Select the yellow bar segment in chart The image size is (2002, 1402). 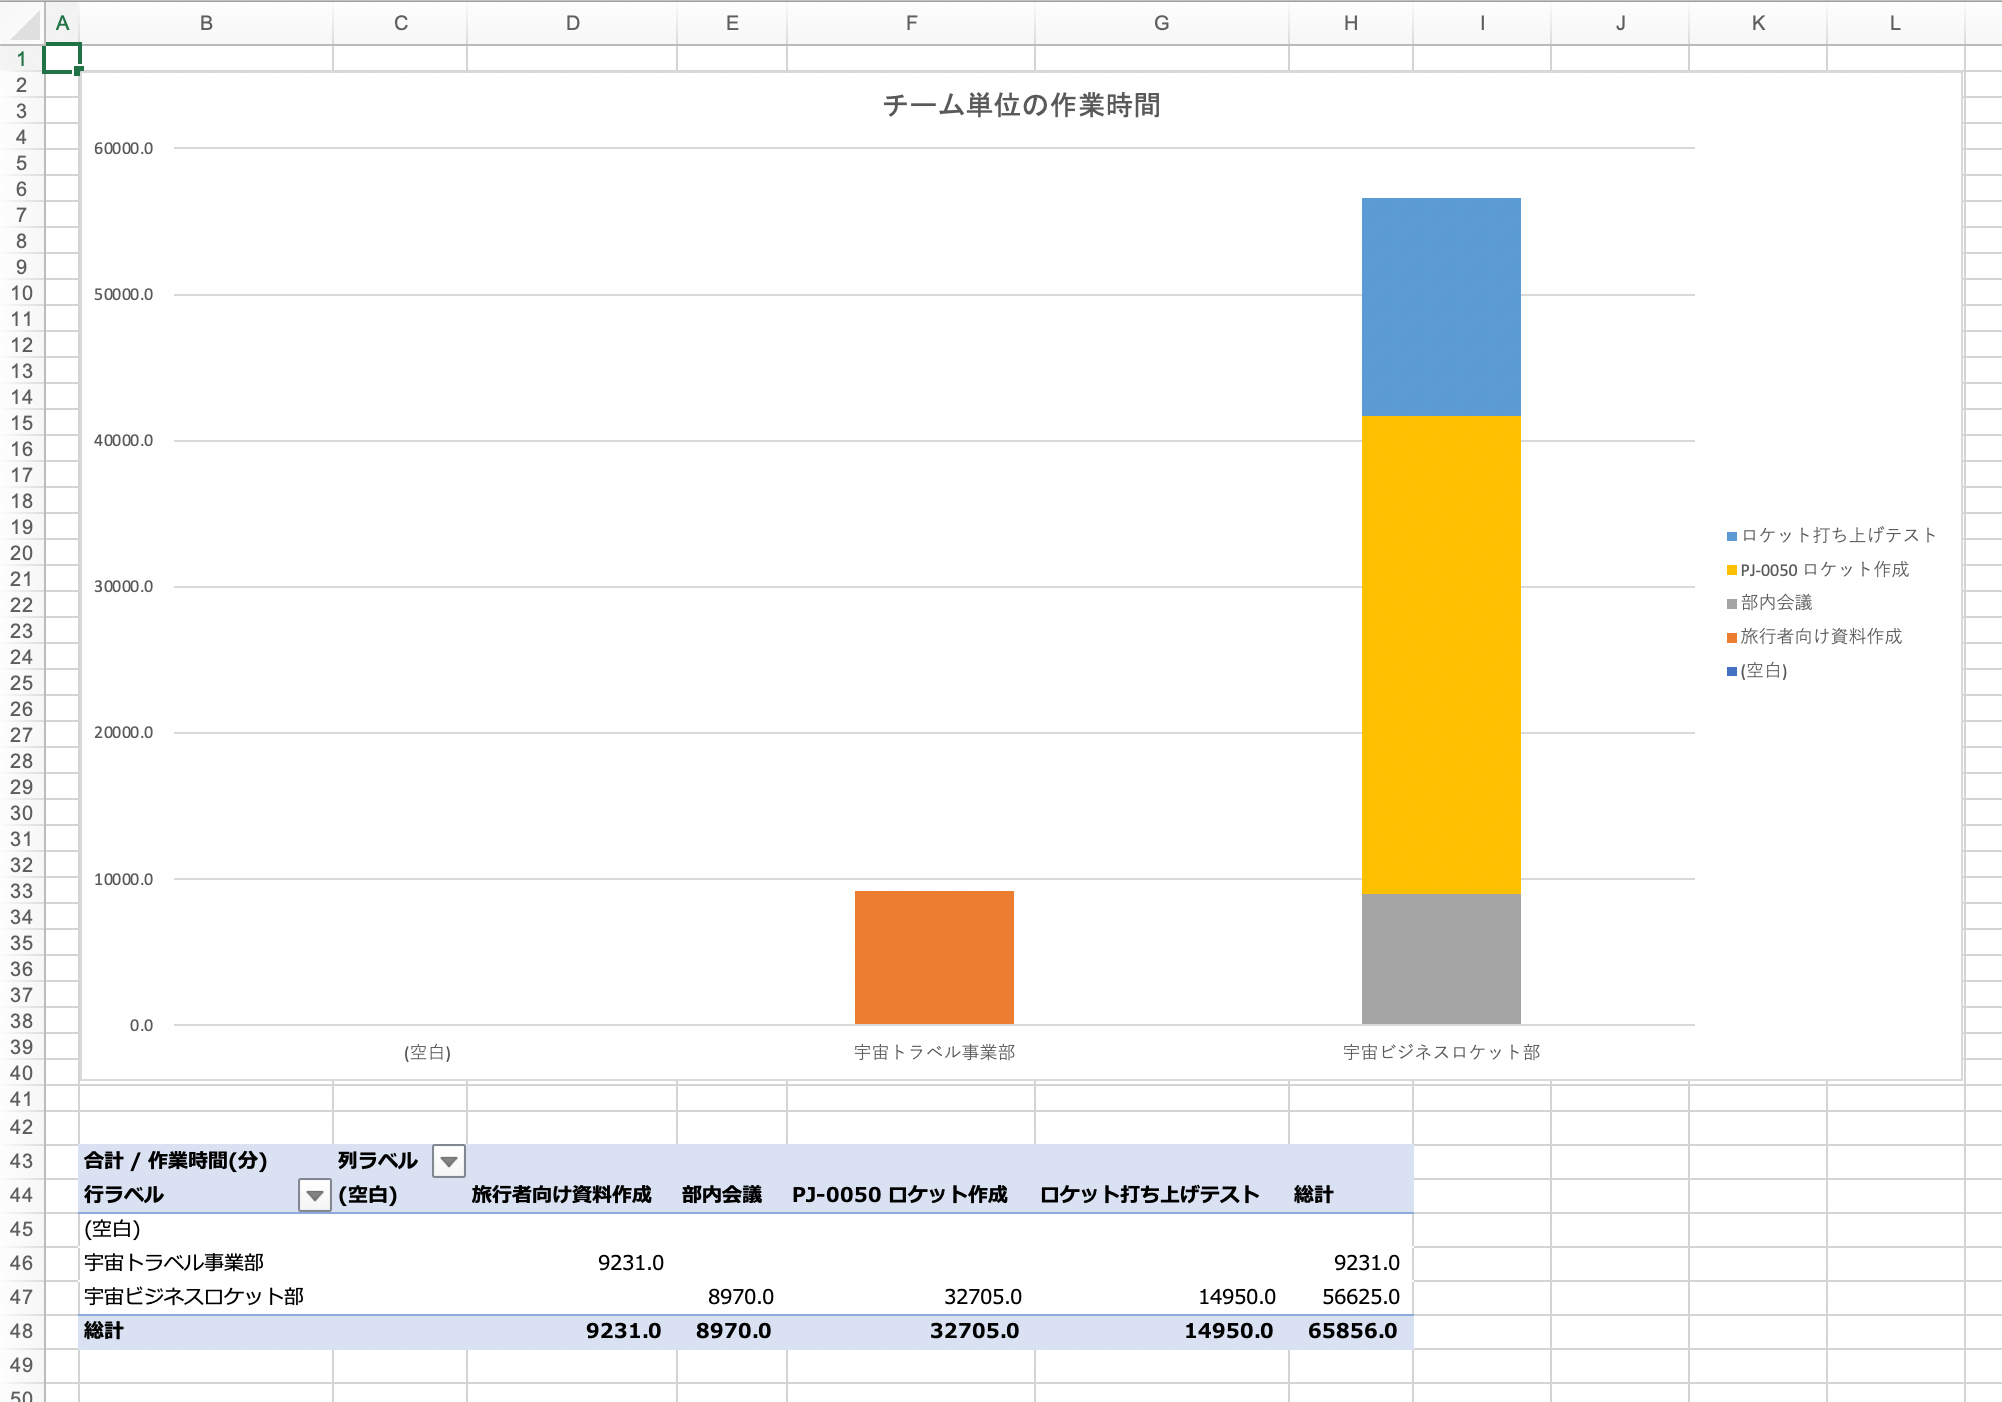pyautogui.click(x=1441, y=655)
